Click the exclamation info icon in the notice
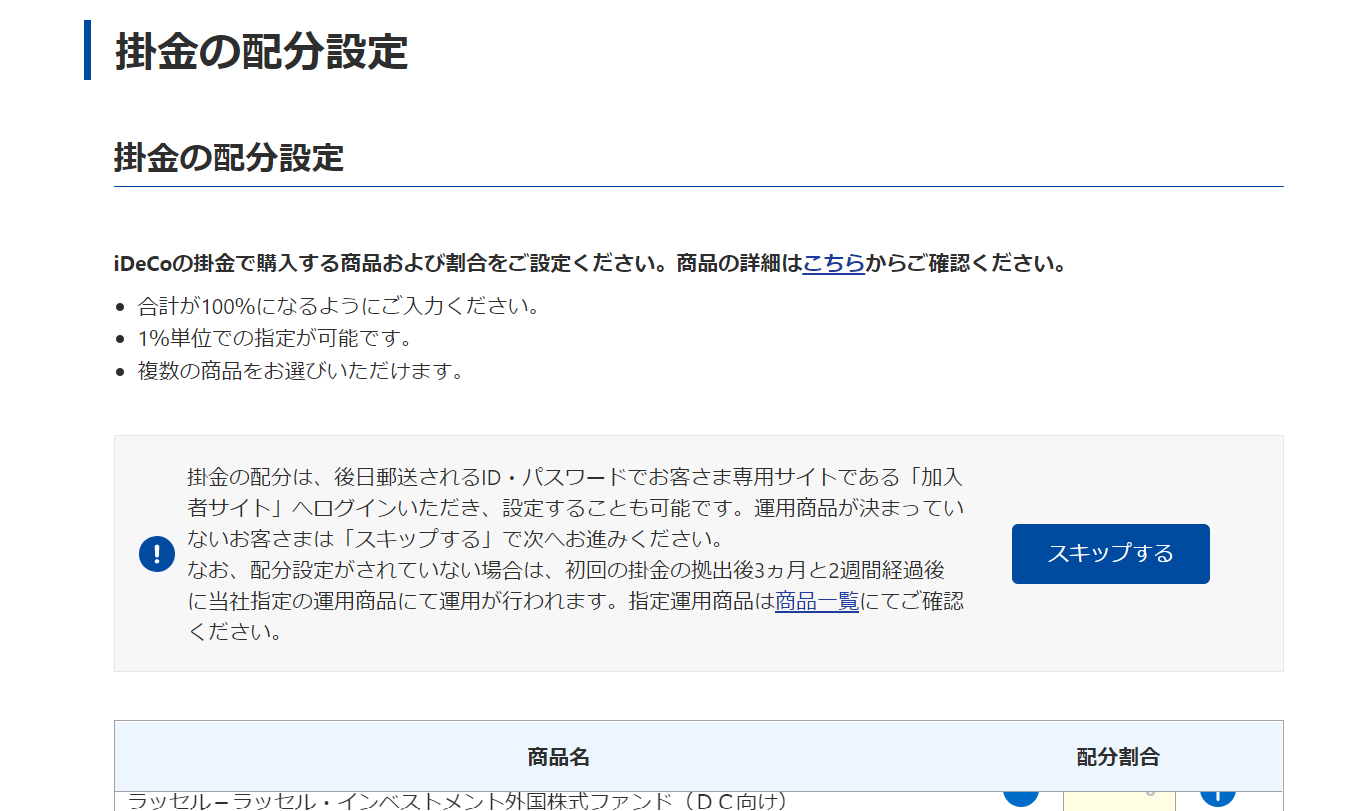The width and height of the screenshot is (1357, 811). (x=157, y=553)
